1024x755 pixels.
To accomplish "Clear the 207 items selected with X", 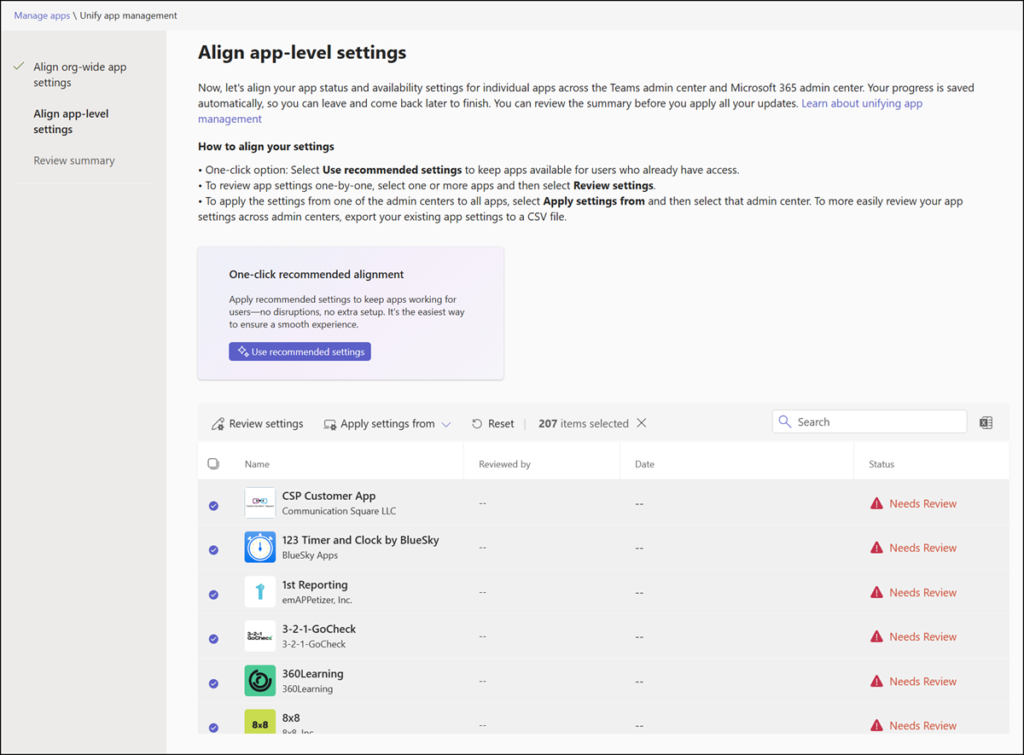I will tap(642, 423).
